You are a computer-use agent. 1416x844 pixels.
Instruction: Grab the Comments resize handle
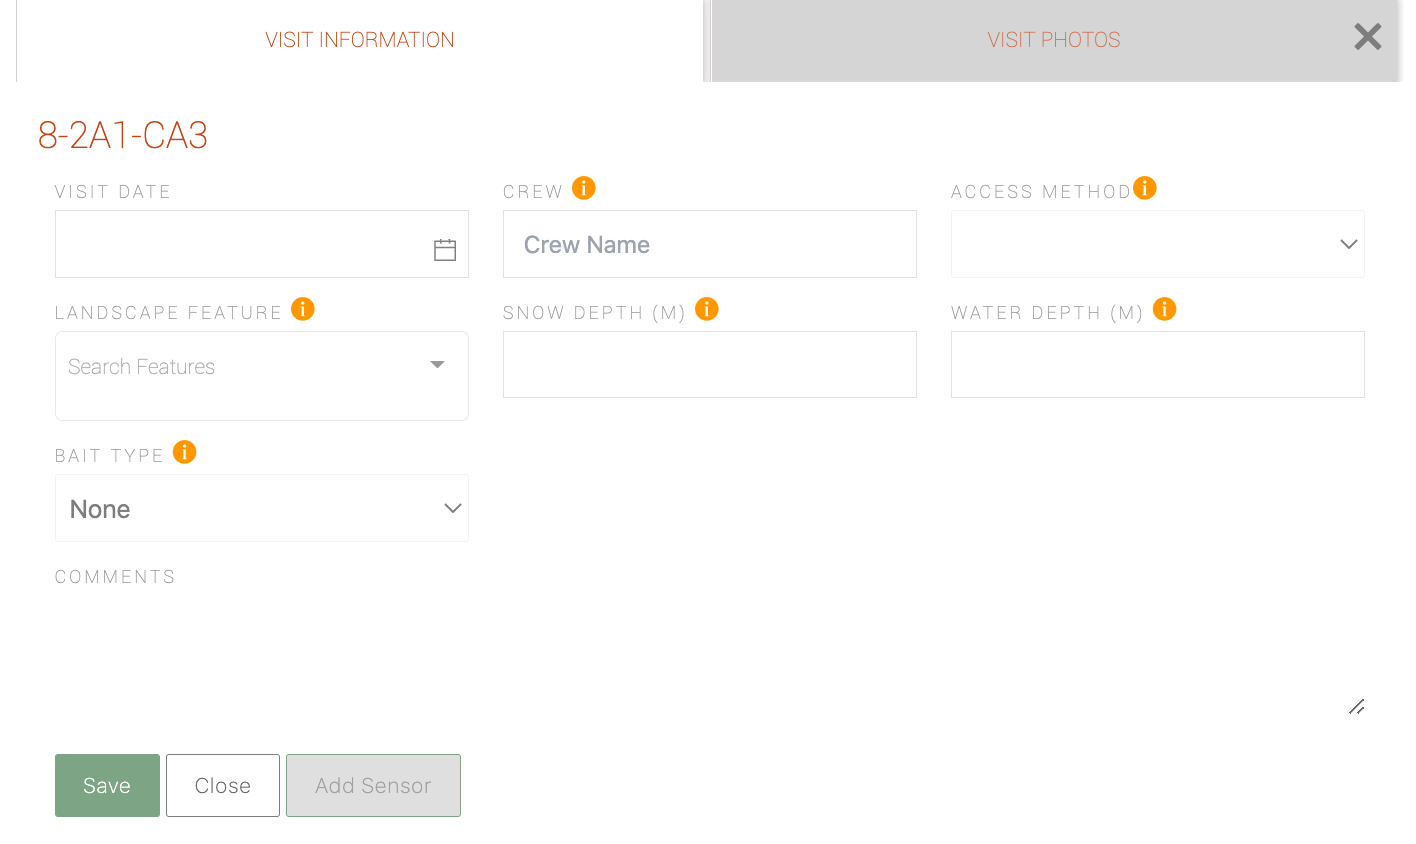[1357, 707]
